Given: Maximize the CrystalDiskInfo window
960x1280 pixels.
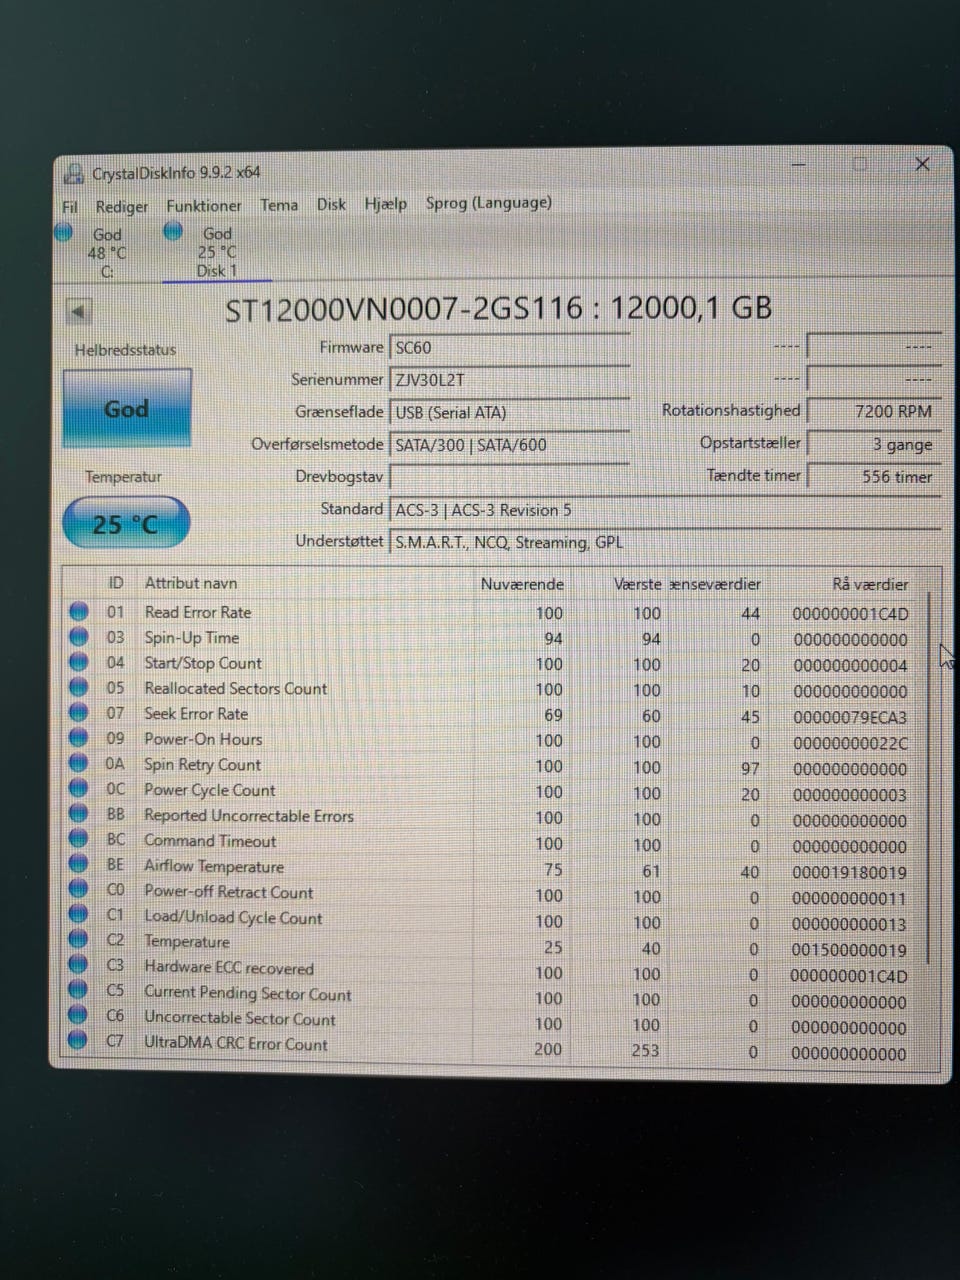Looking at the screenshot, I should tap(860, 164).
